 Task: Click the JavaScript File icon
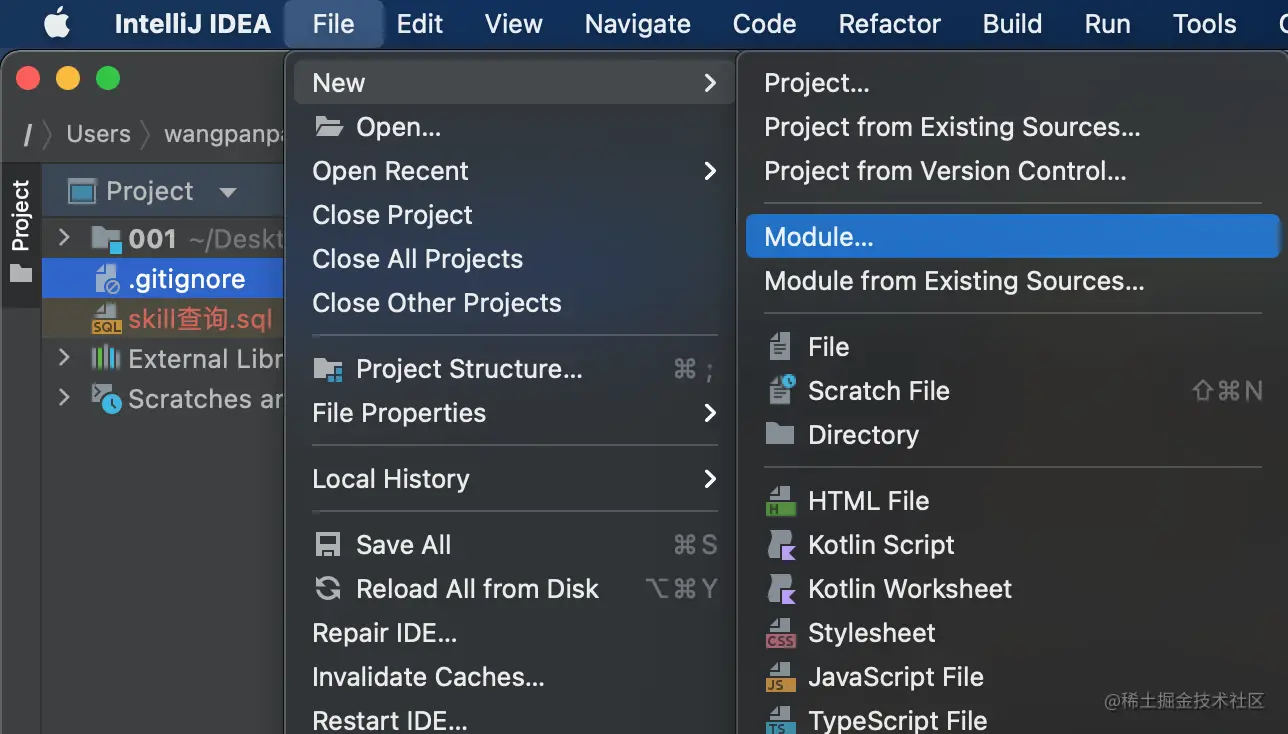tap(780, 677)
